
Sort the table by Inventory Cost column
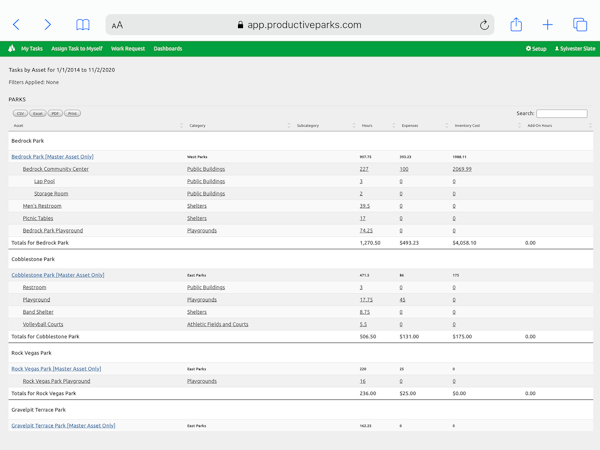point(468,126)
